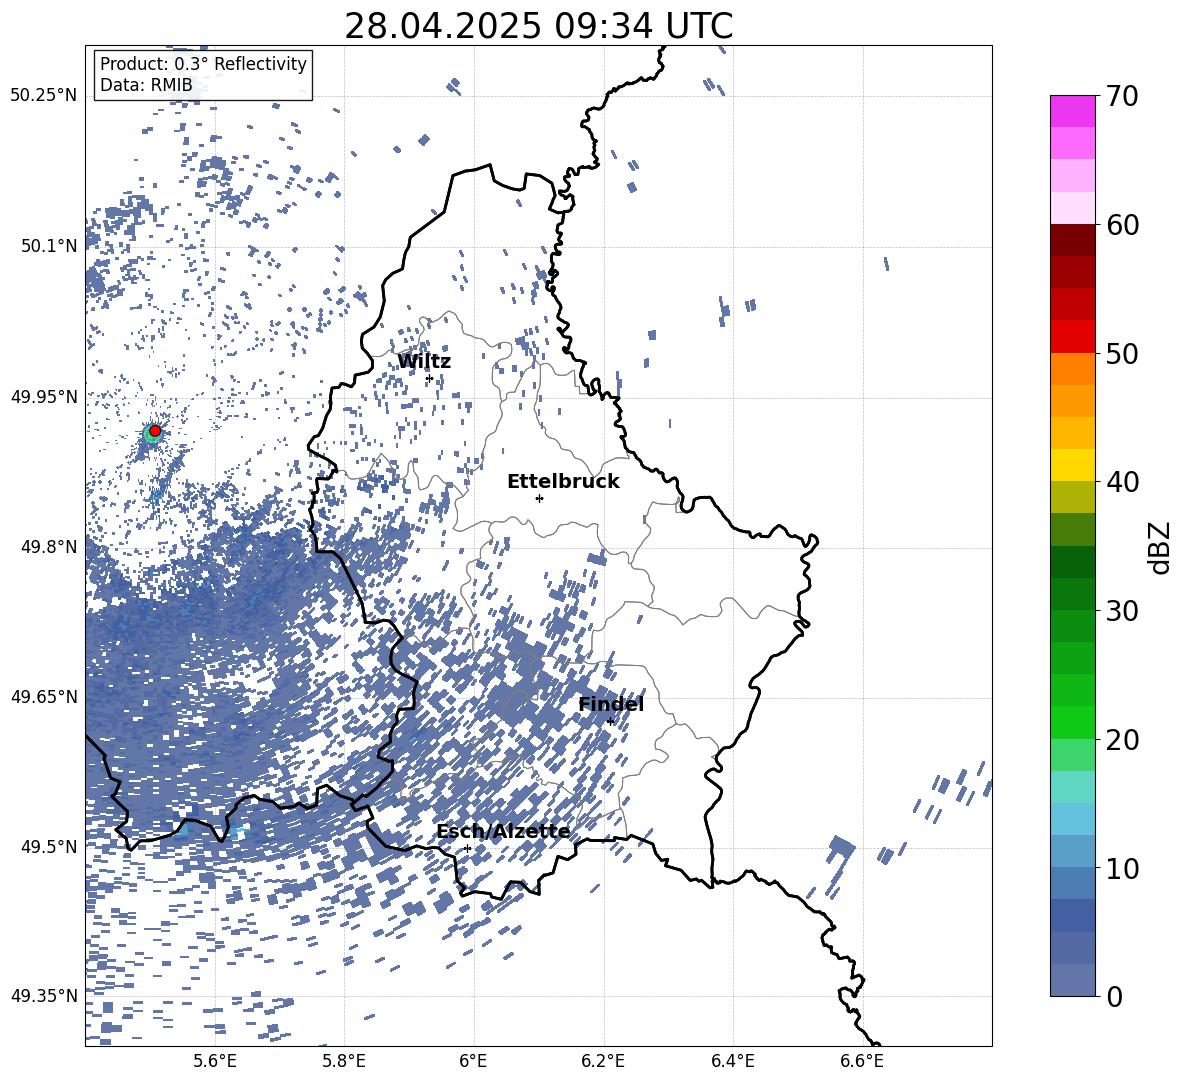
Task: Click the Findel station label
Action: coord(611,704)
